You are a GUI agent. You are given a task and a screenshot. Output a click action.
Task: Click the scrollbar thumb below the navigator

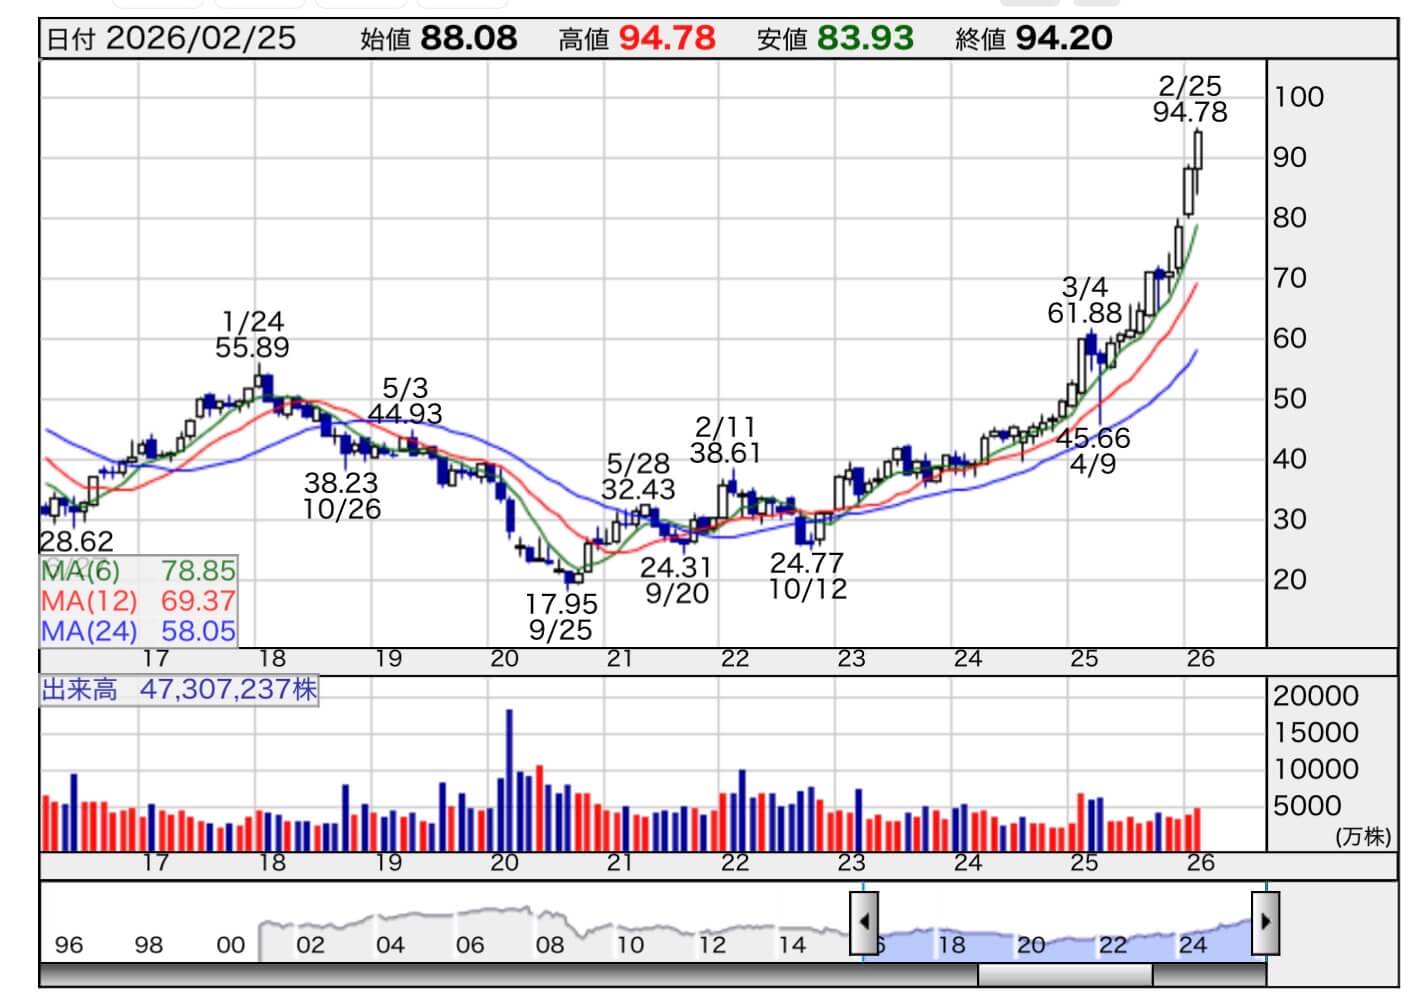tap(1064, 974)
